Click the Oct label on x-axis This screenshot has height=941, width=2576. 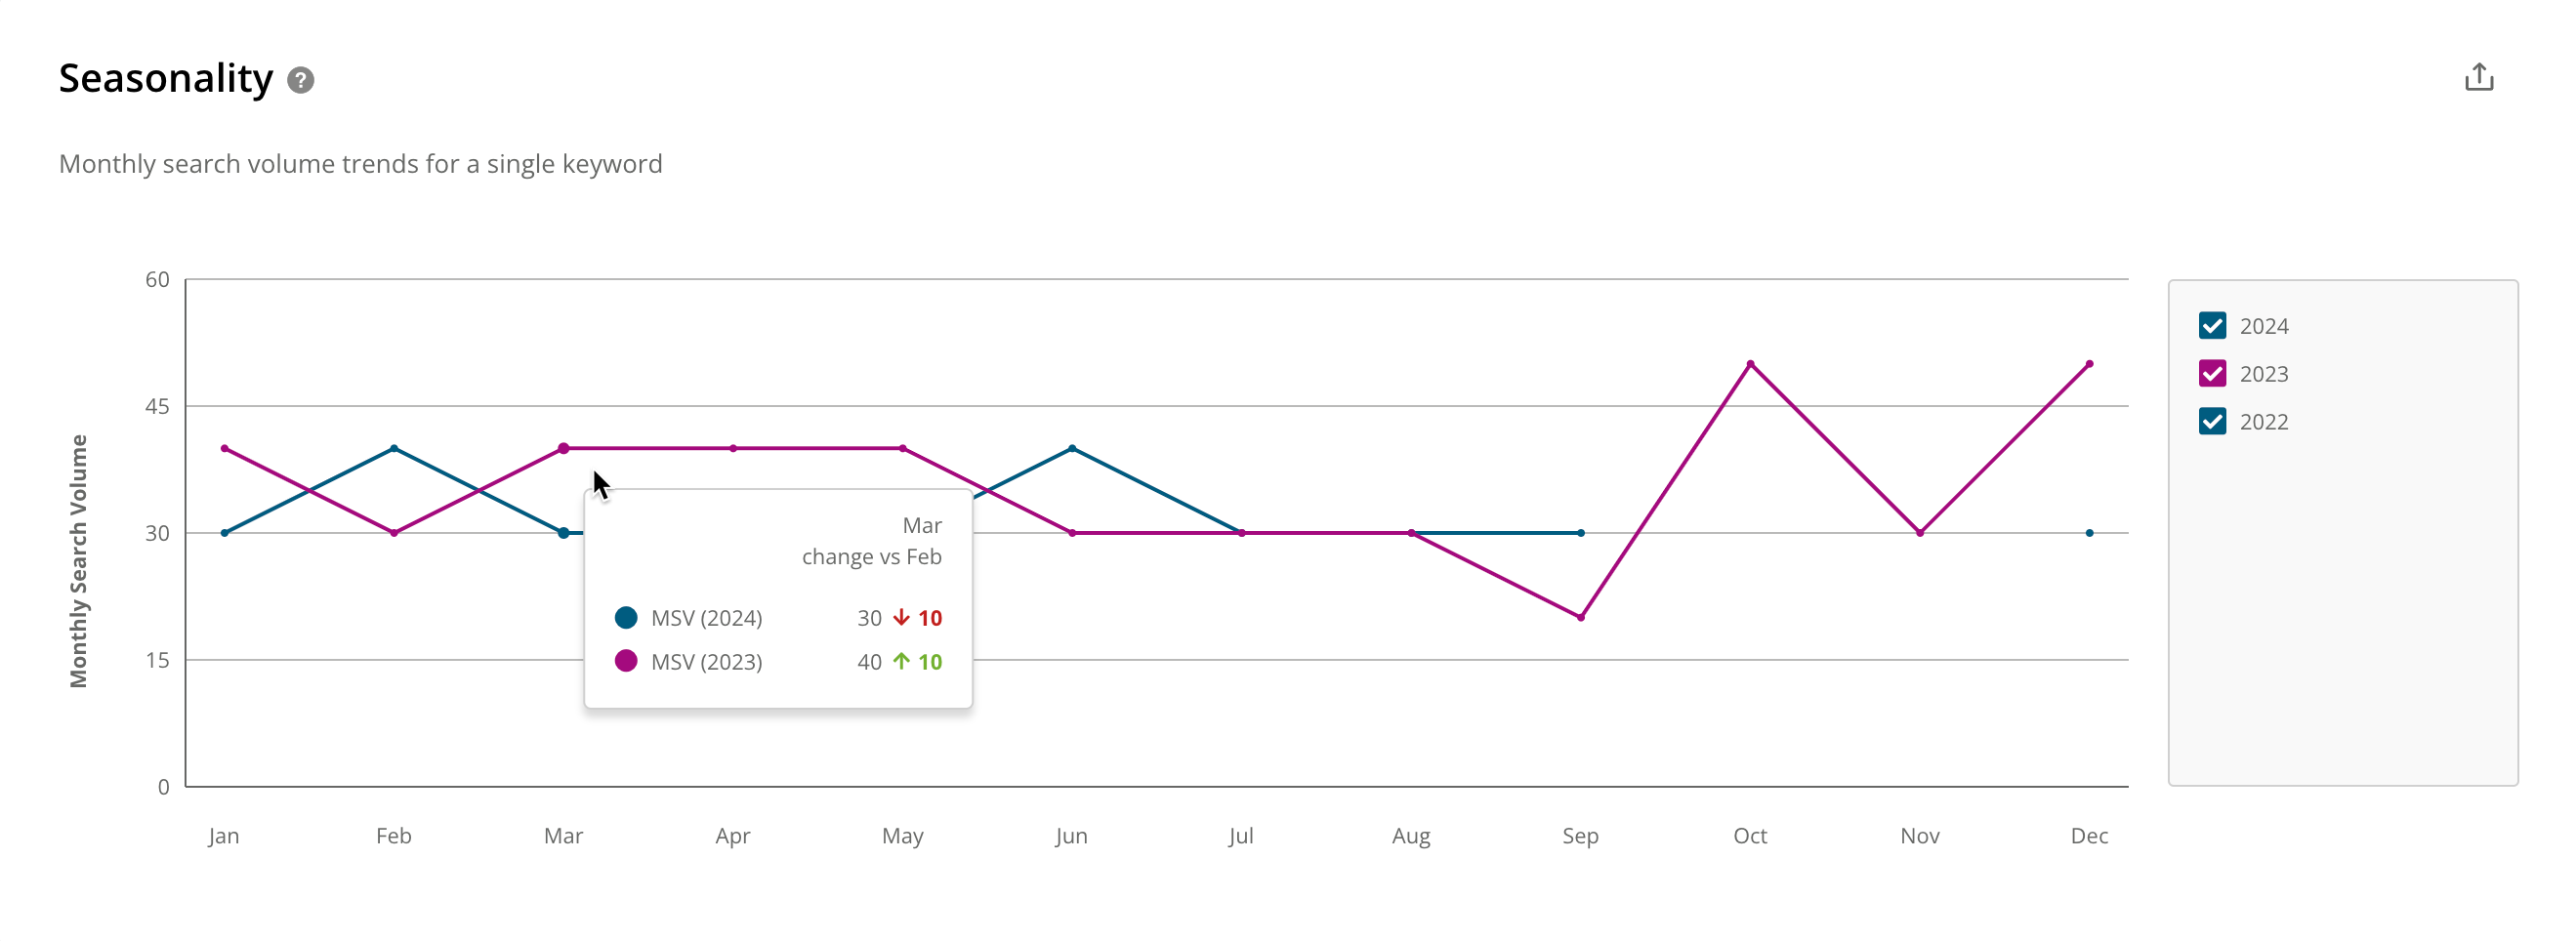click(1750, 836)
